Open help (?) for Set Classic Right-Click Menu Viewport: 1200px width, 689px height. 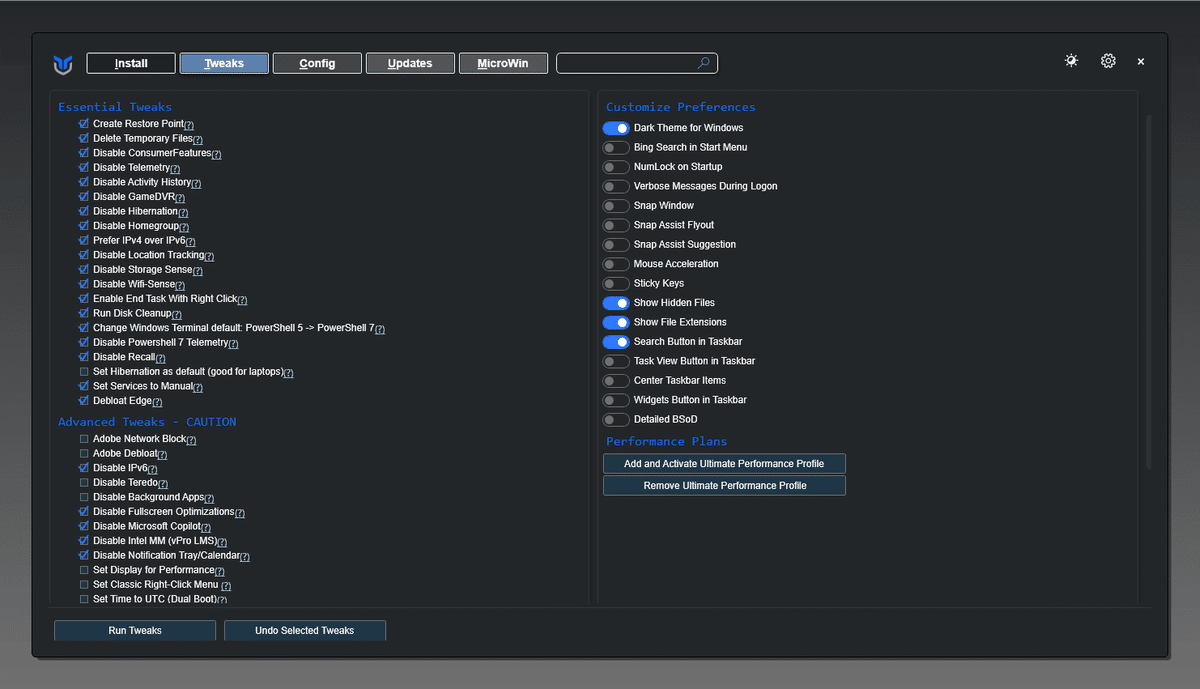[226, 586]
